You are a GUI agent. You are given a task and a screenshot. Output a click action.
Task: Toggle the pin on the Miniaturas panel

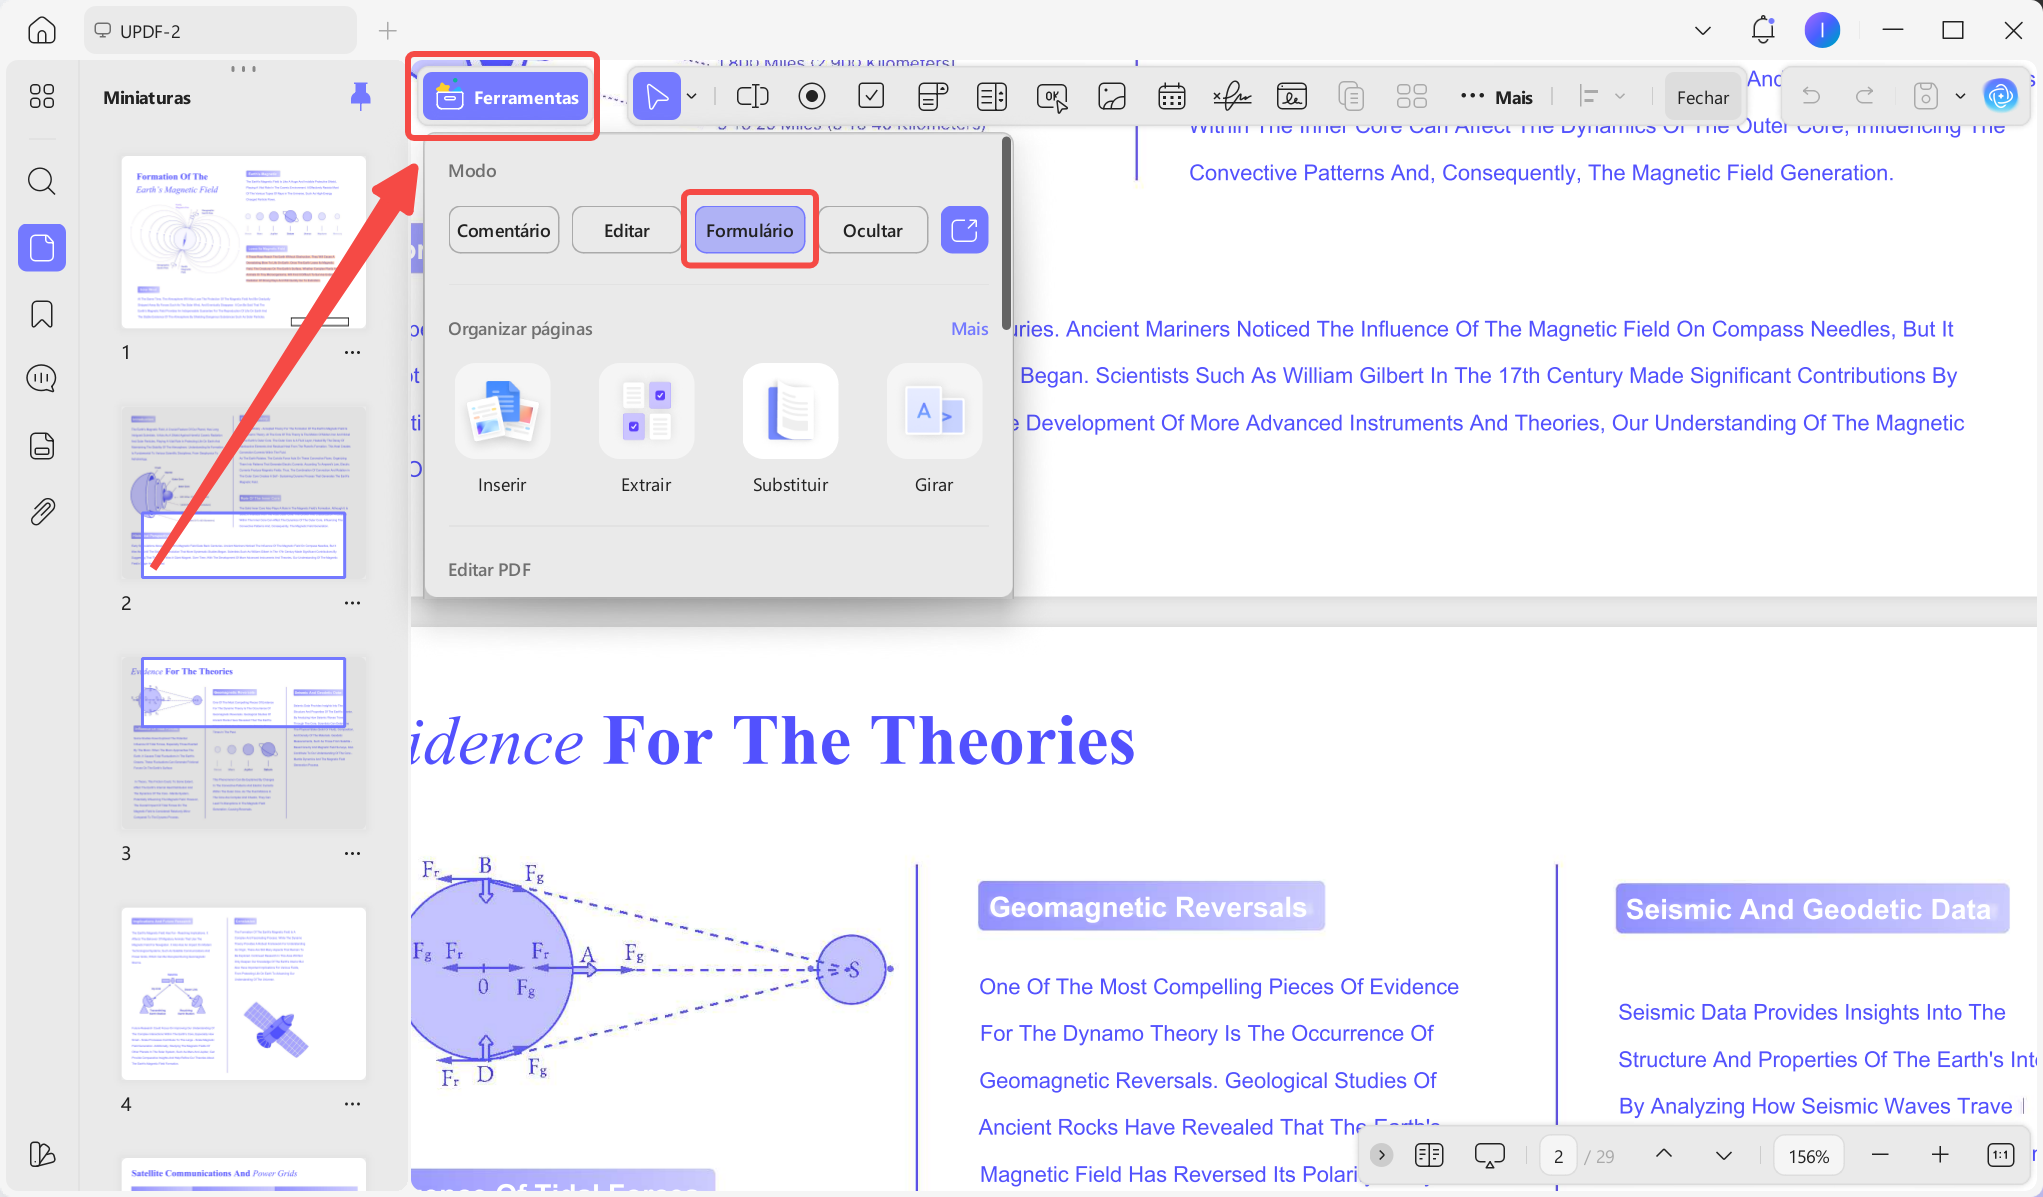361,96
